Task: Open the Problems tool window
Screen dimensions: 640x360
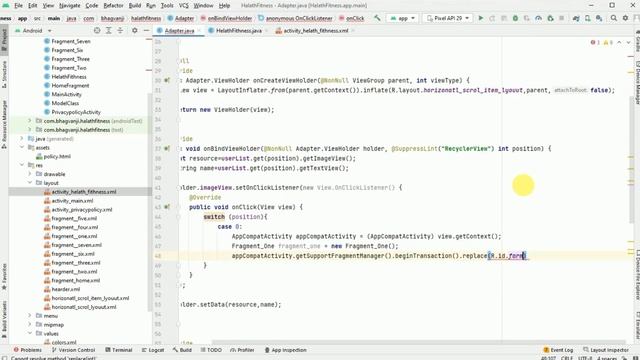Action: tap(28, 350)
